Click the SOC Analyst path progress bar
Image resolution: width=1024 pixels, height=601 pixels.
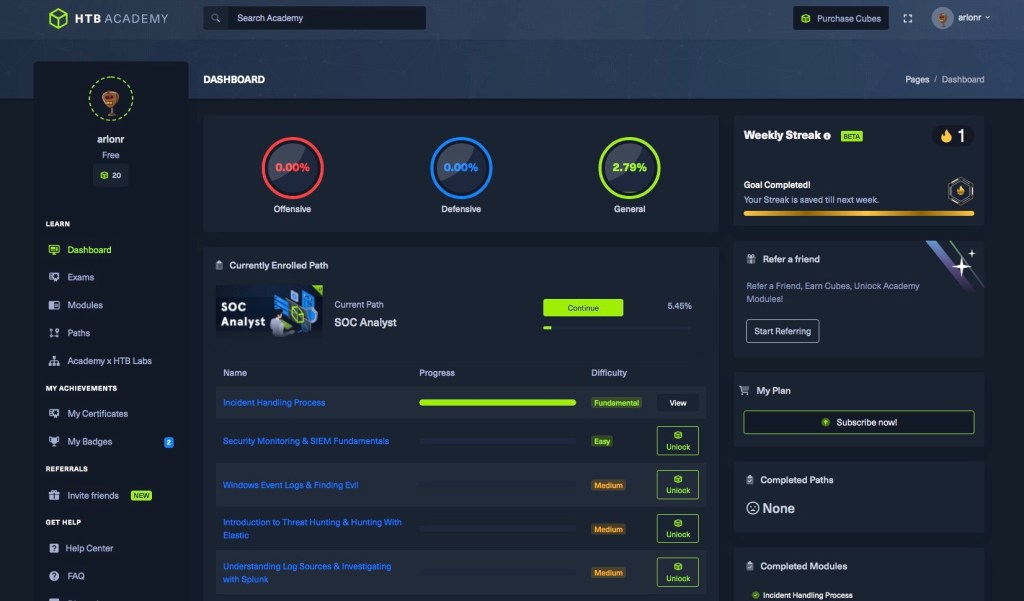coord(617,327)
